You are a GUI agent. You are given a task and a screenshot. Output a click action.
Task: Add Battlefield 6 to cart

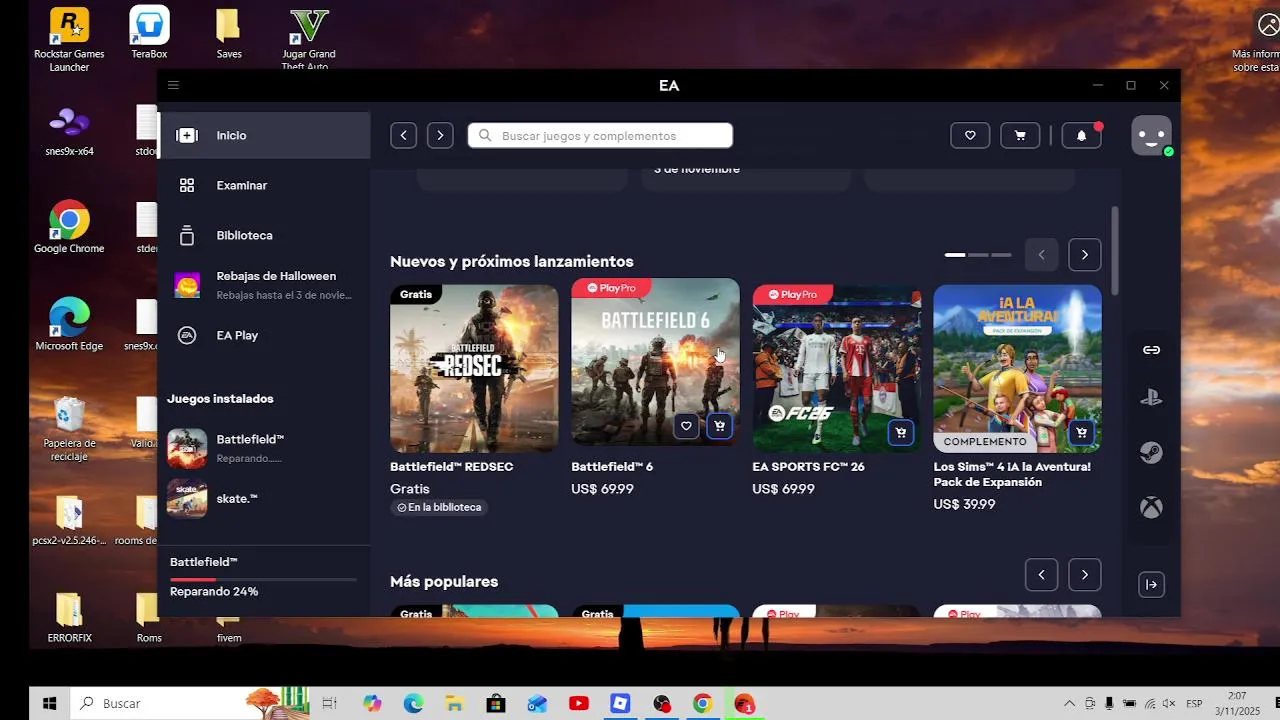719,426
